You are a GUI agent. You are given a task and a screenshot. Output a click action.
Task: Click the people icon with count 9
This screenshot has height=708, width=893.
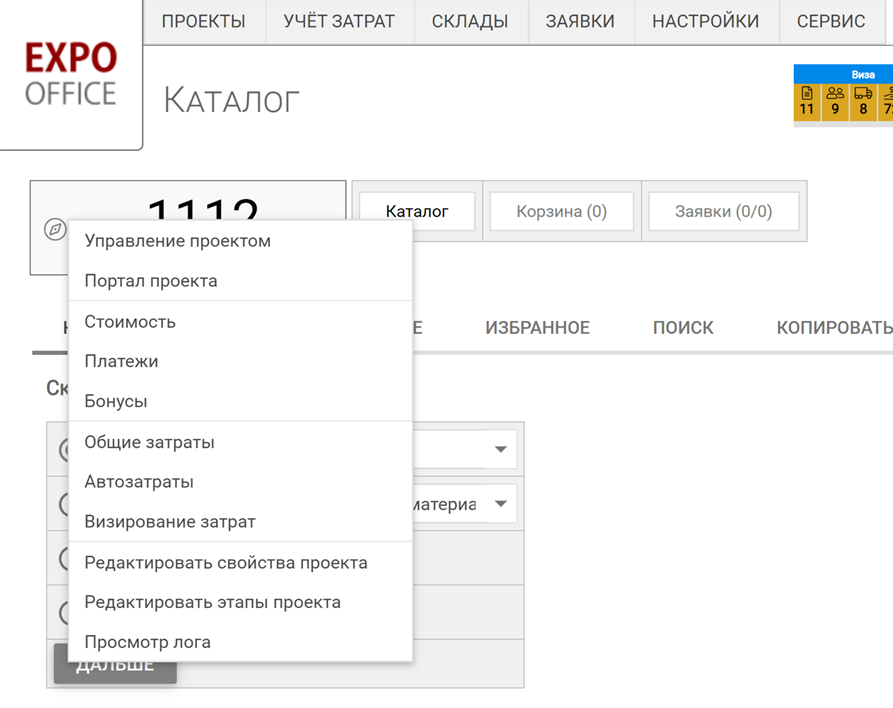pyautogui.click(x=835, y=101)
